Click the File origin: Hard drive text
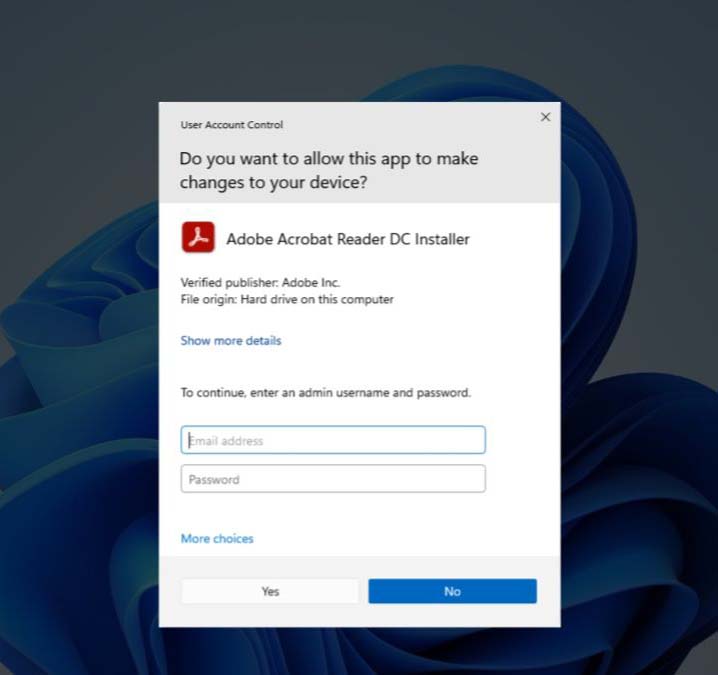Screen dimensions: 718x675 coord(287,299)
